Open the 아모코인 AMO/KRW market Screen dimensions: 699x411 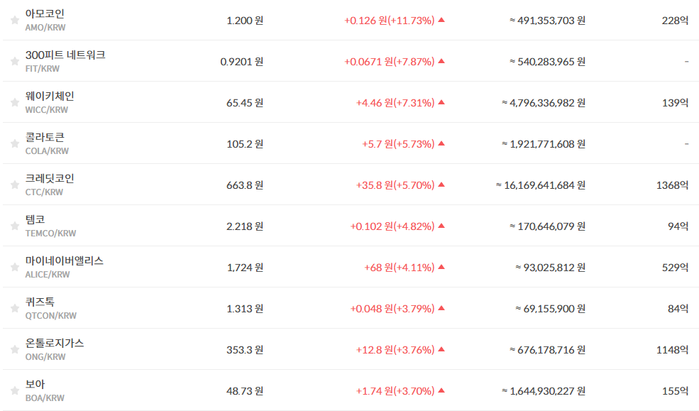[x=45, y=20]
